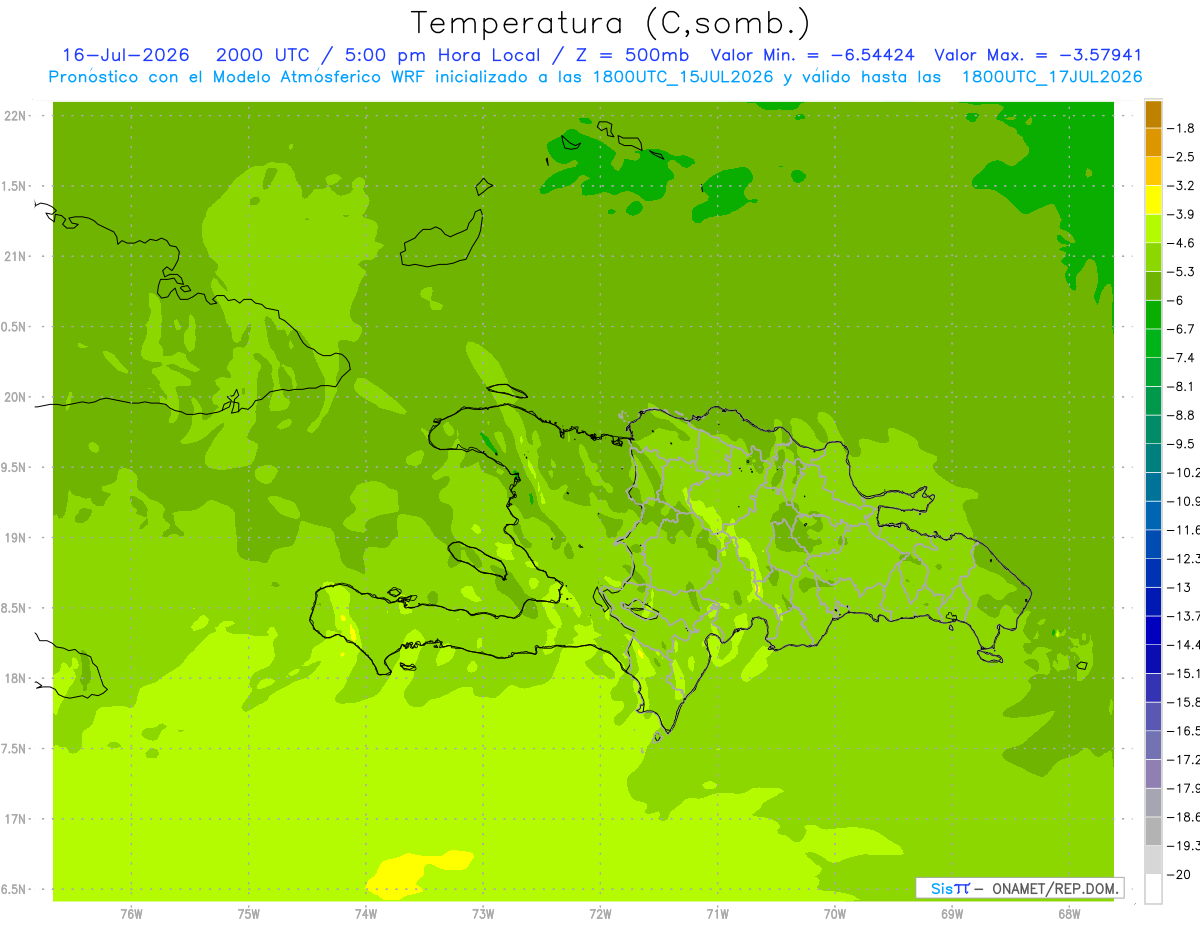Click the '-2.5' colorbar value
Viewport: 1200px width, 927px height.
point(1181,157)
